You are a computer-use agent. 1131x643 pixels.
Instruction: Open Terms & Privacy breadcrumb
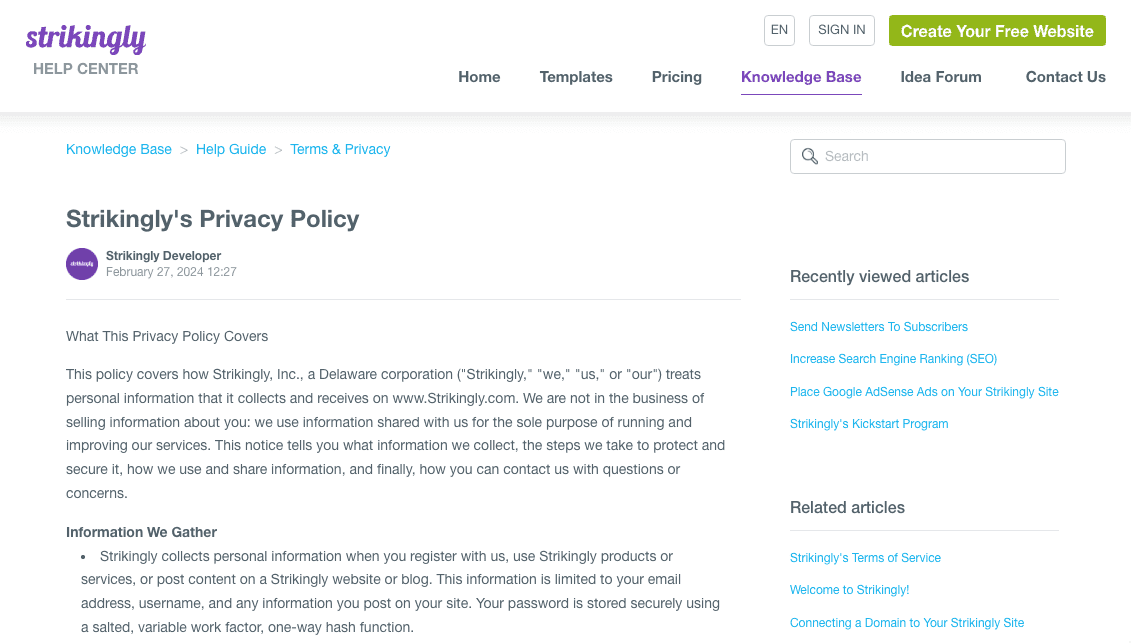pos(340,149)
